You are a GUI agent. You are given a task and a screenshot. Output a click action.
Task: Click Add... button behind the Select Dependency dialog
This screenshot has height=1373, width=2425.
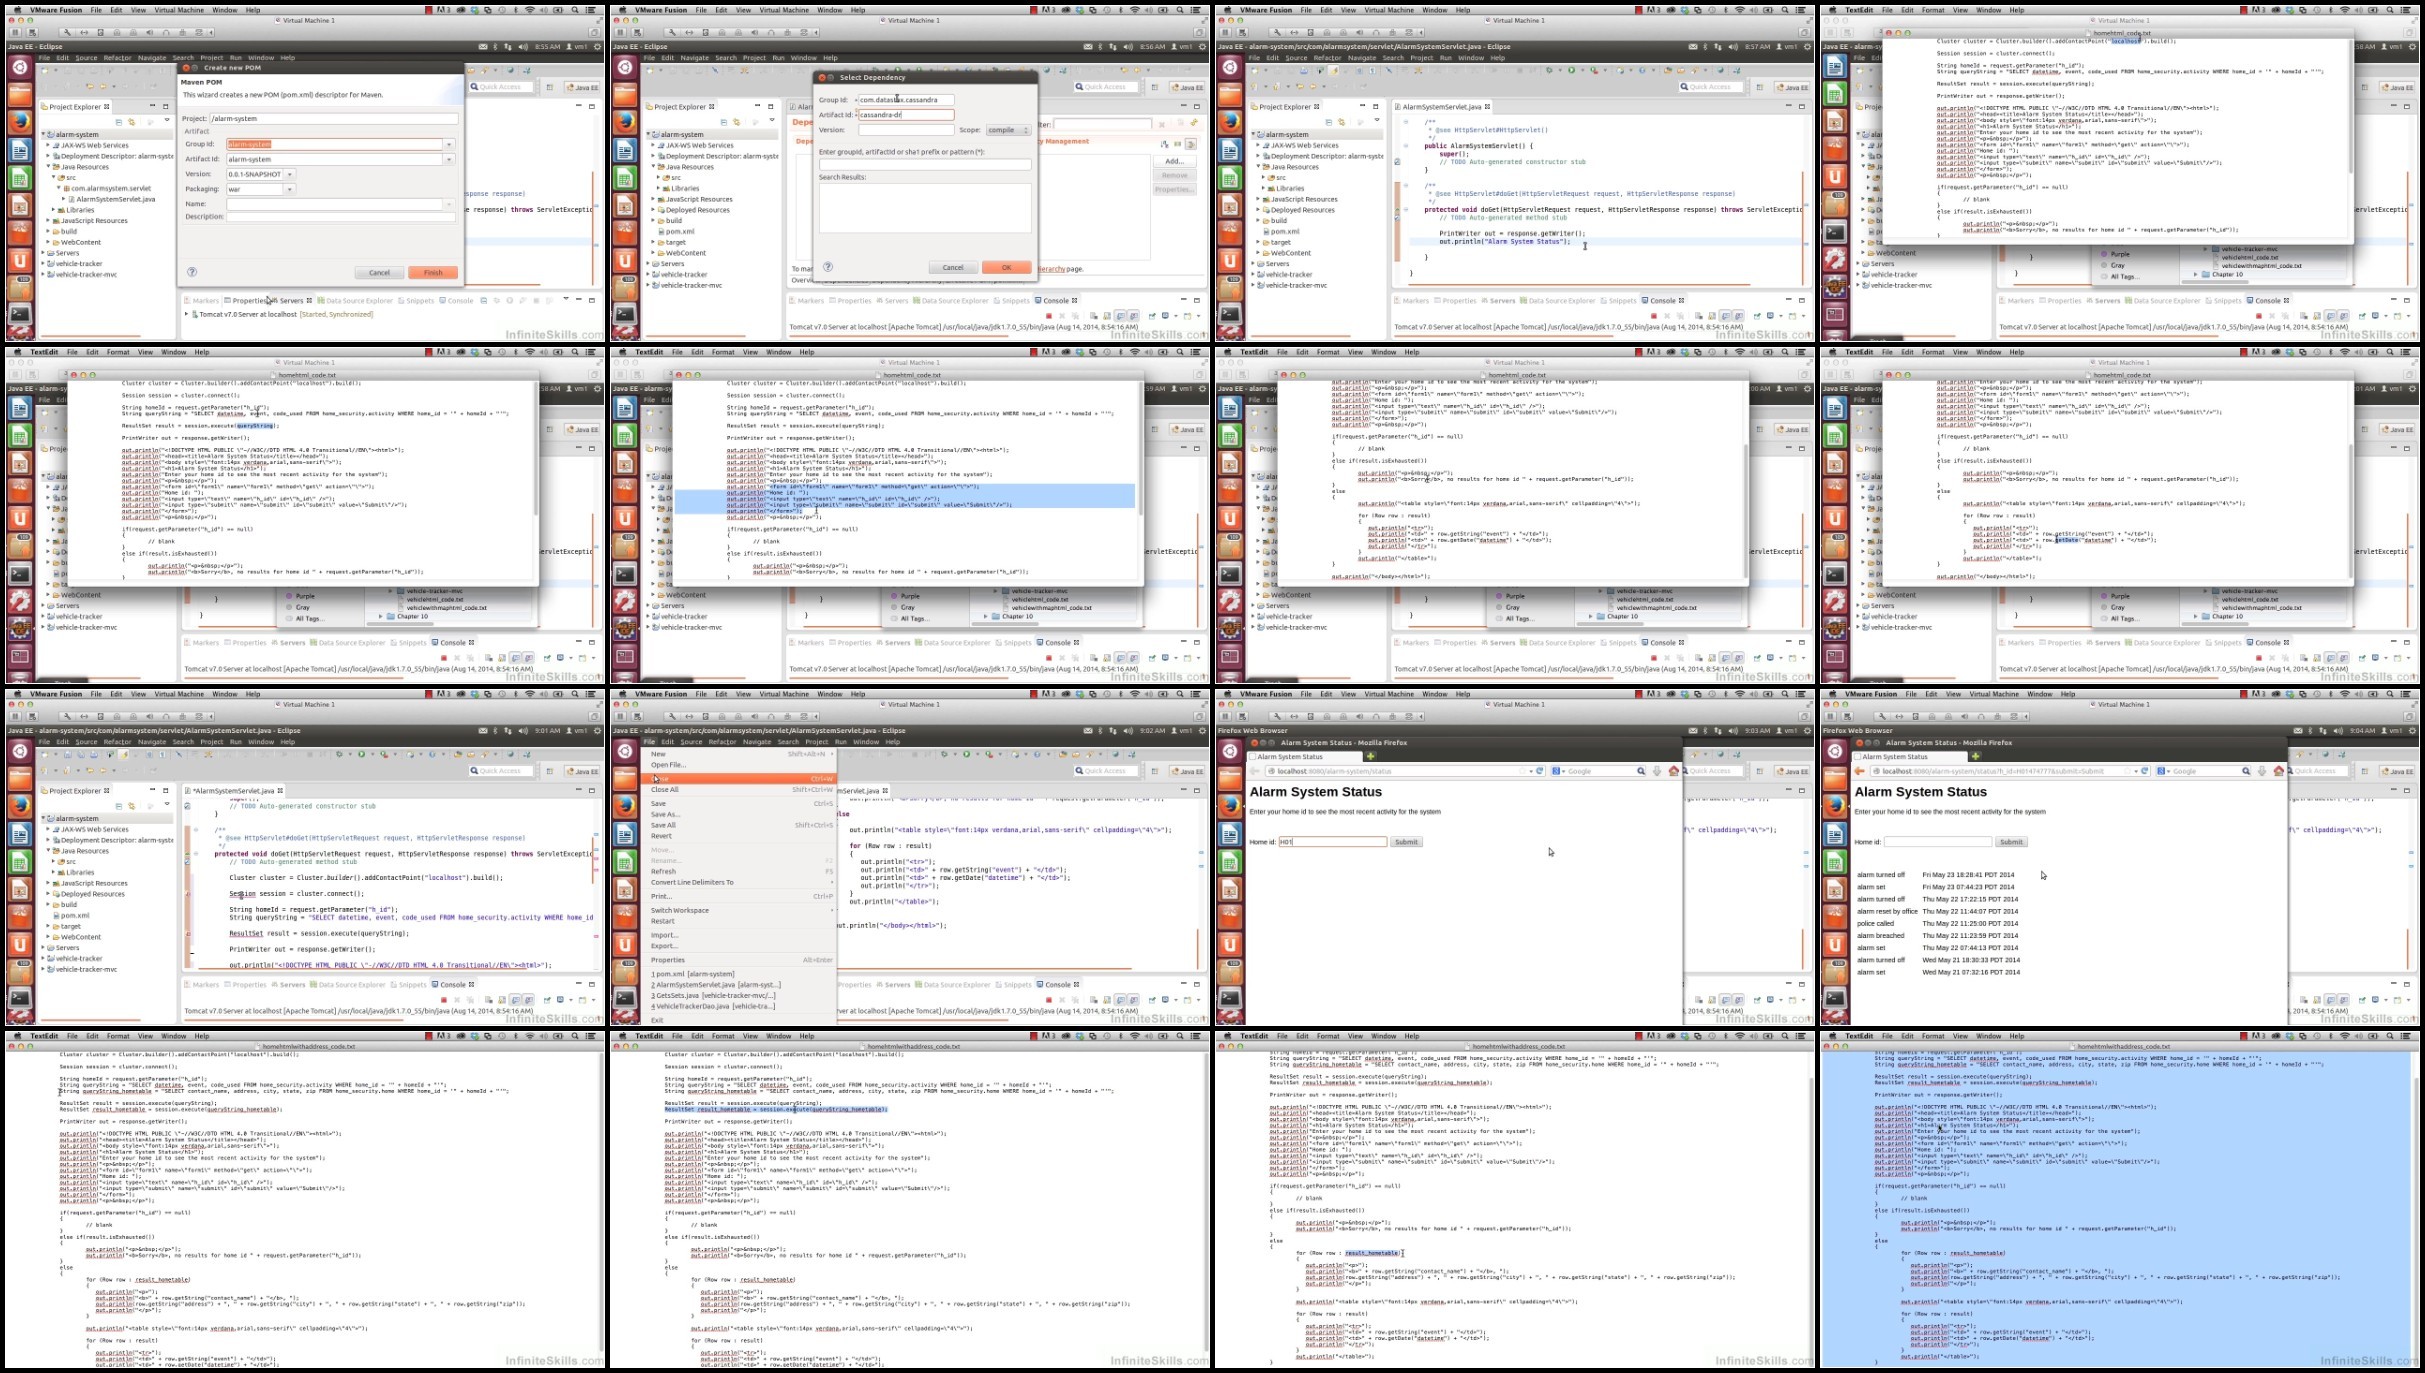(x=1174, y=161)
